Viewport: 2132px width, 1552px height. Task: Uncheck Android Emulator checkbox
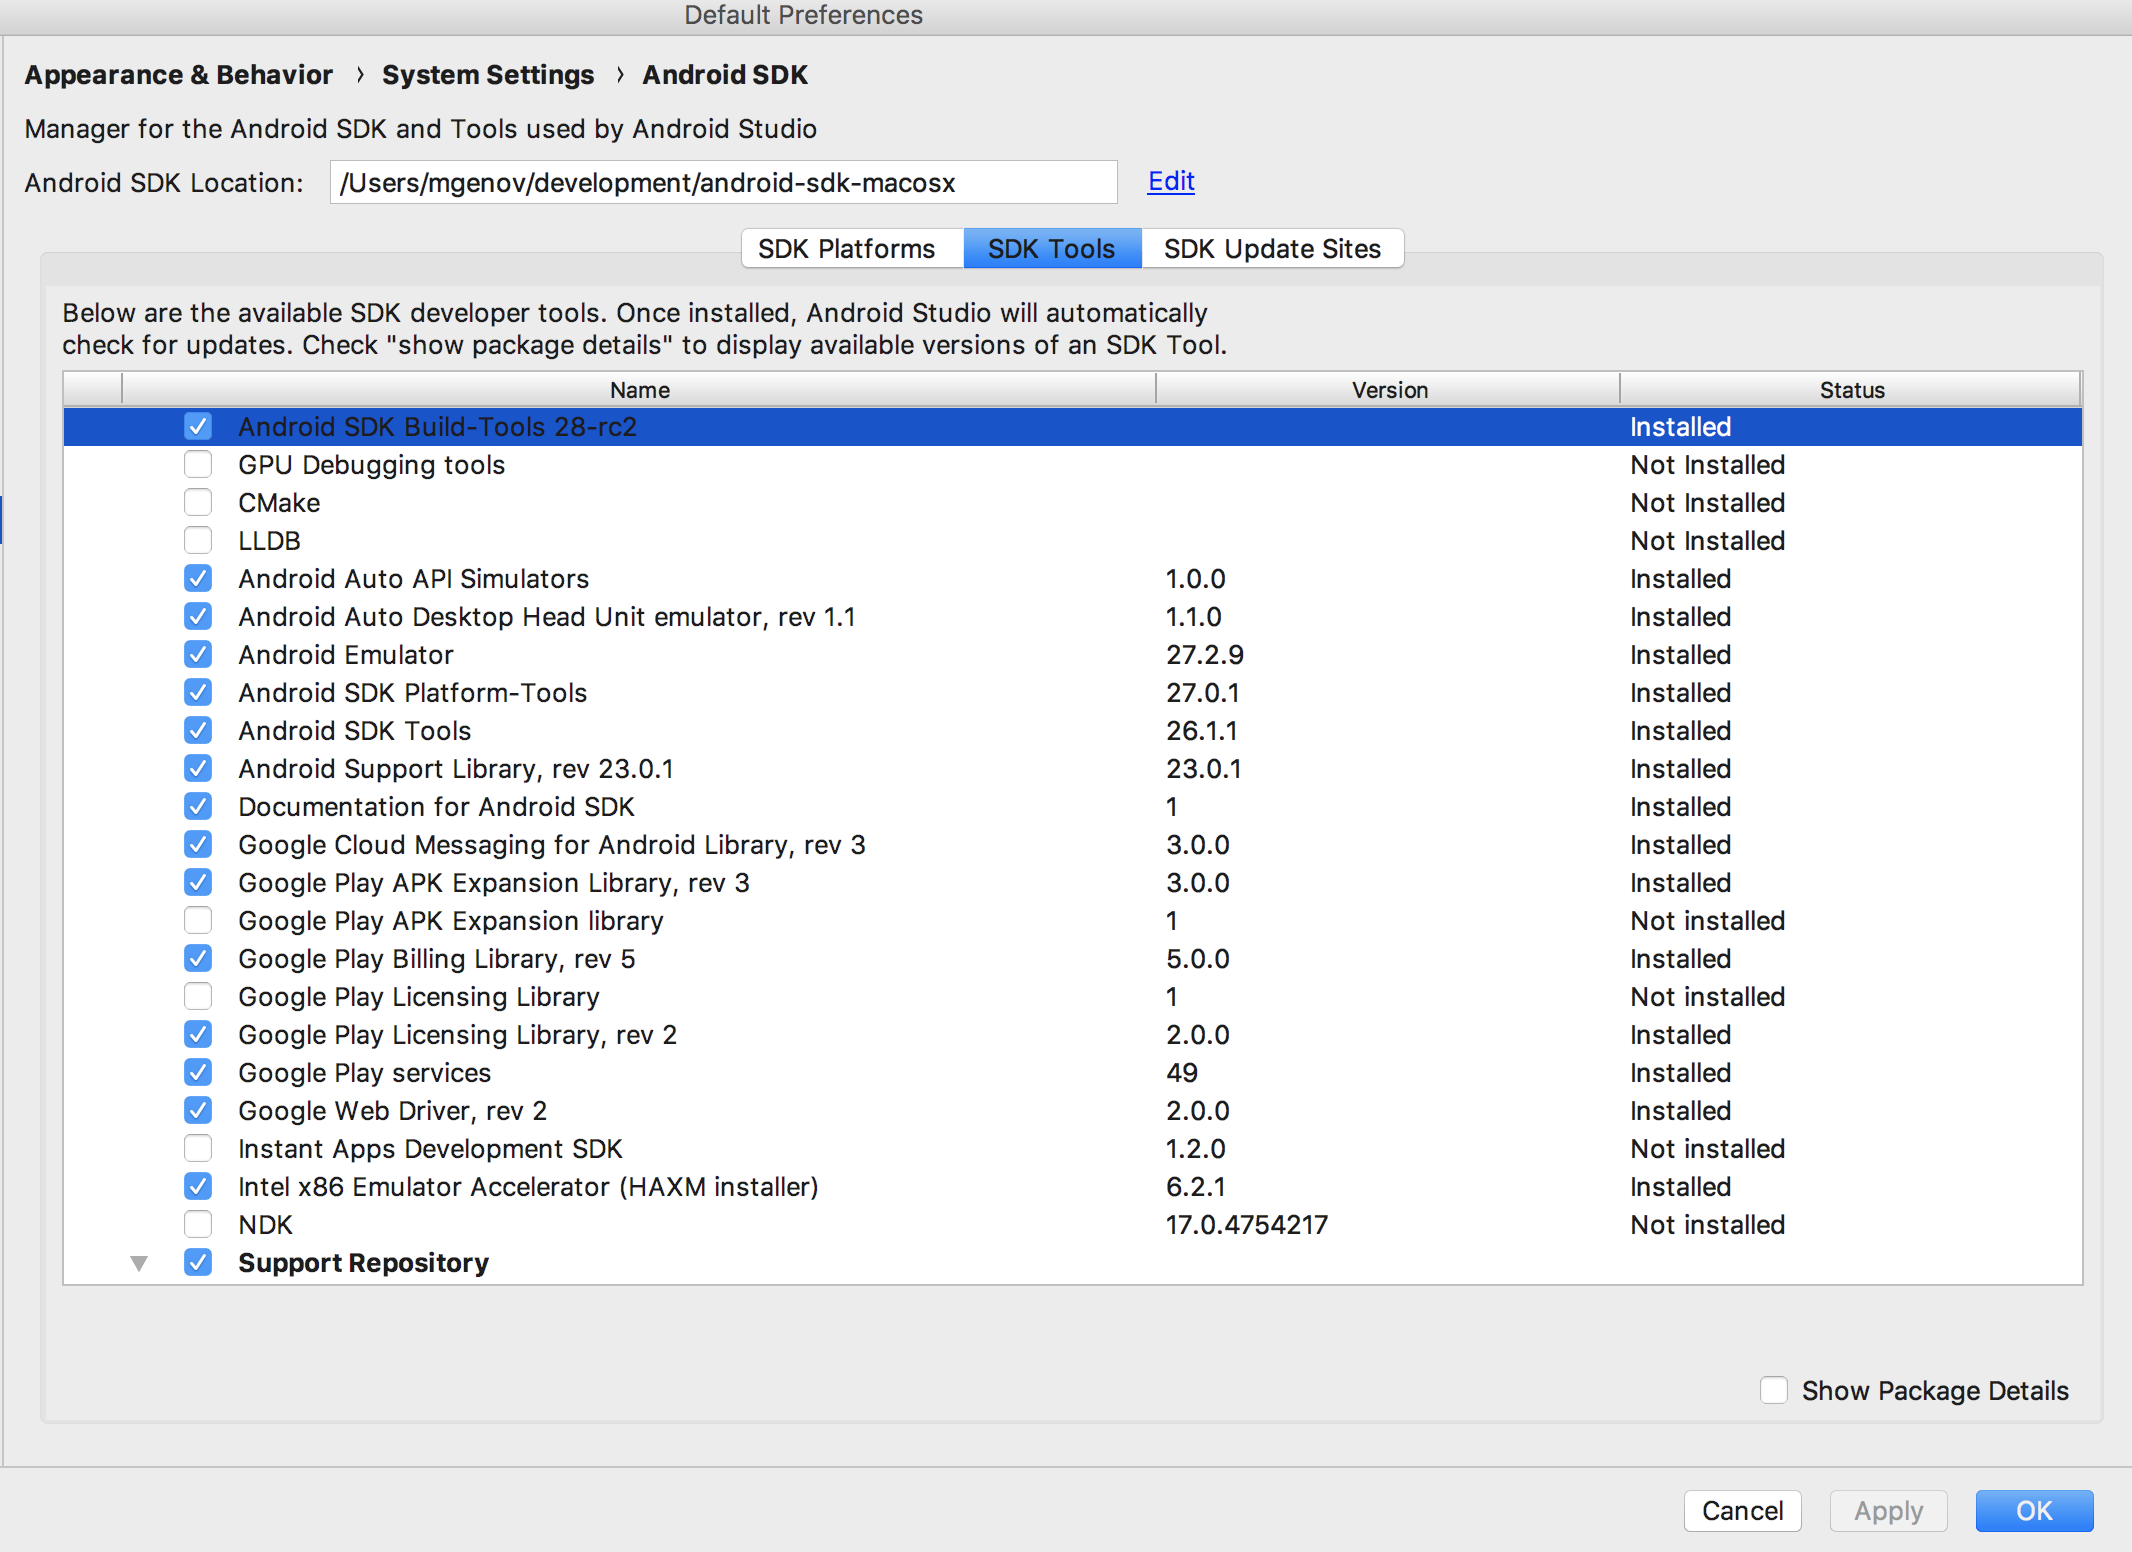tap(198, 655)
